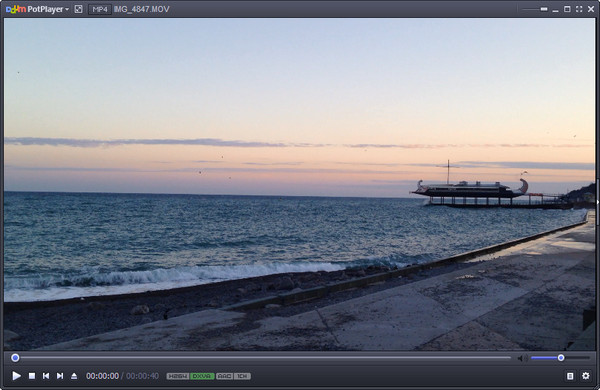
Task: Click the video display area
Action: point(299,184)
